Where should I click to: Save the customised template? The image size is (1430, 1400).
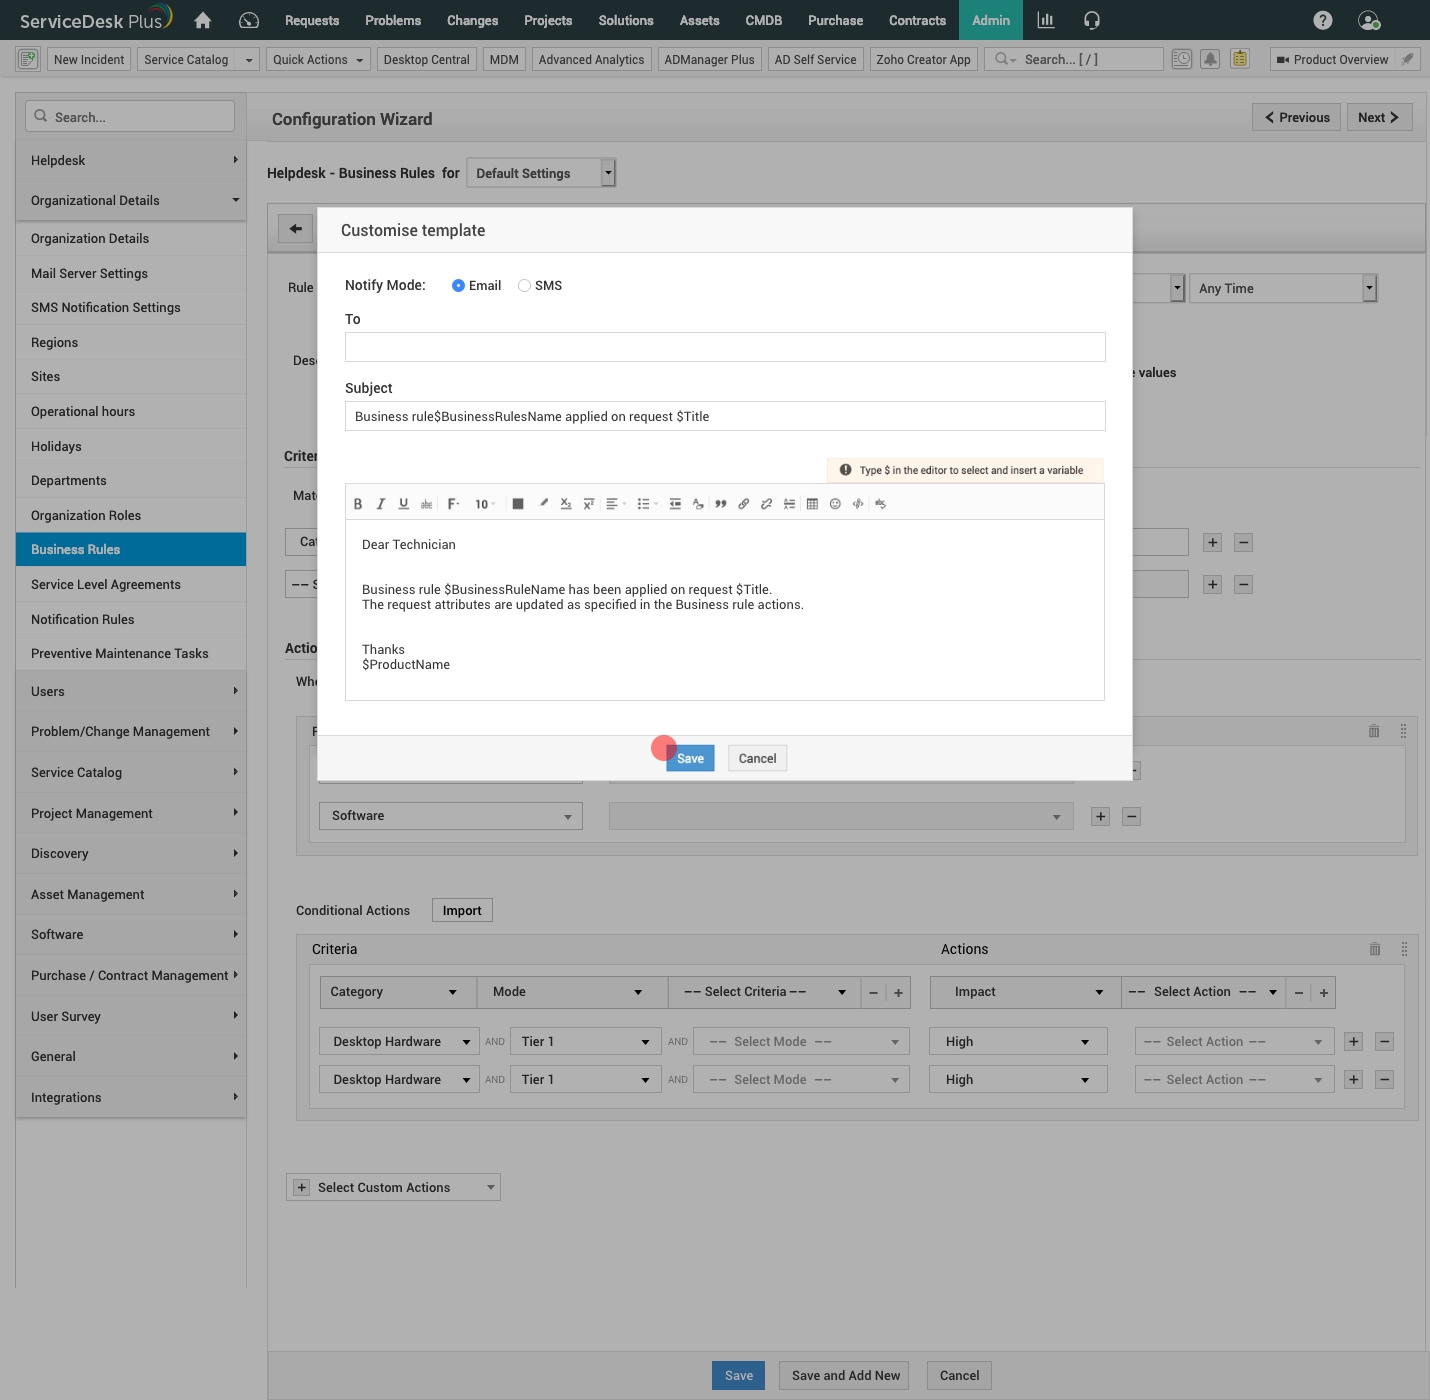(x=690, y=758)
